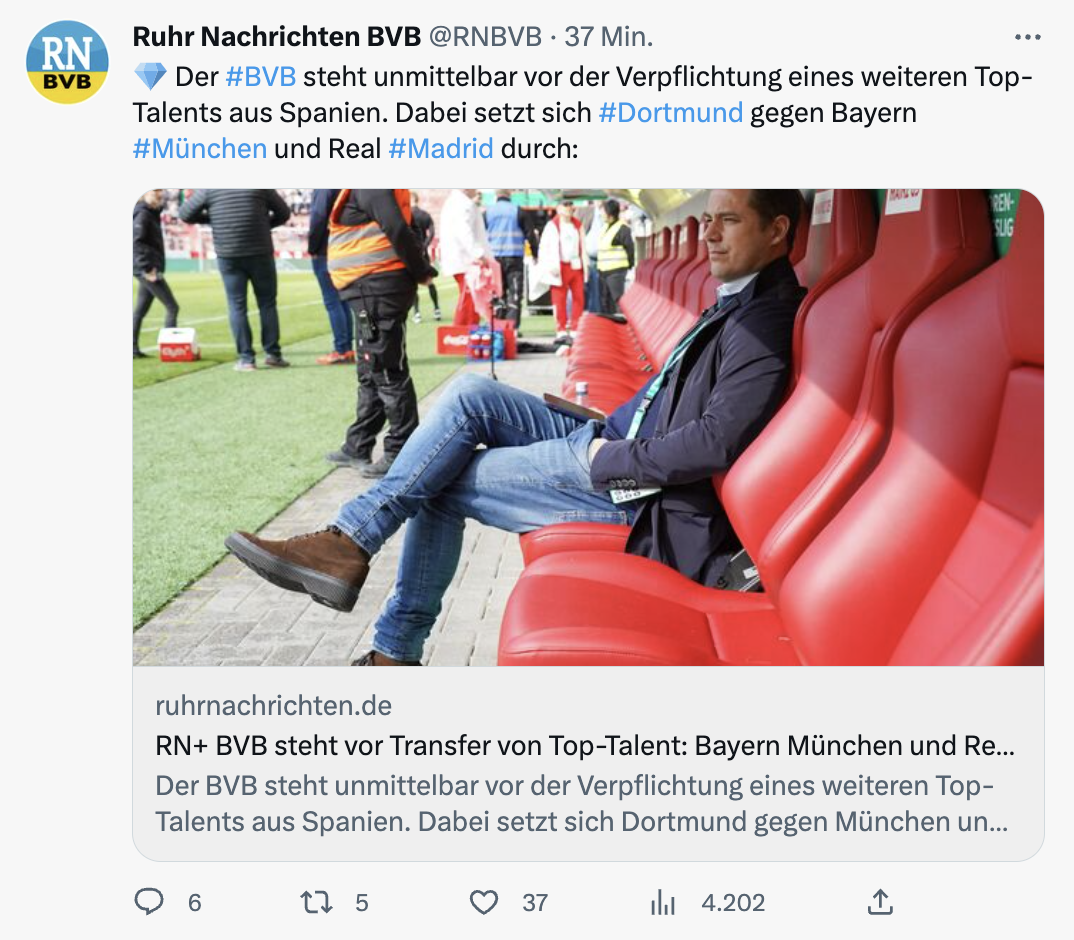Viewport: 1074px width, 940px height.
Task: Open the three-dot more options menu
Action: click(x=1027, y=37)
